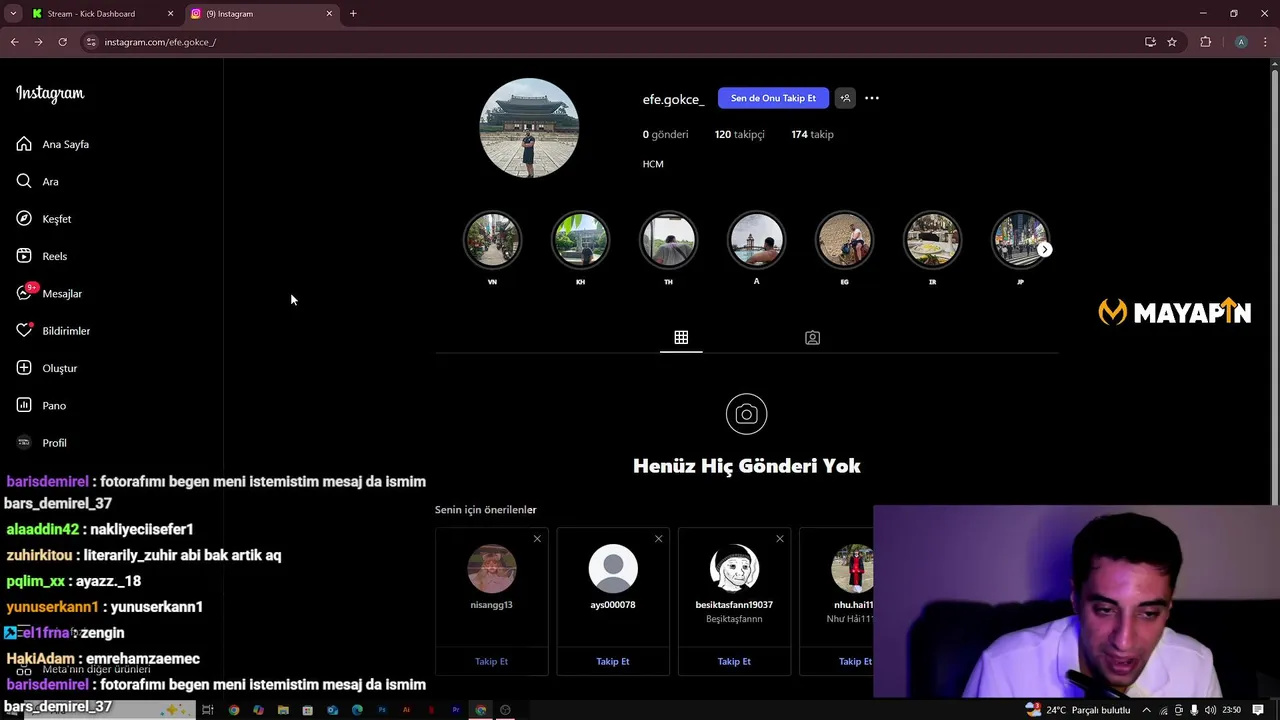The height and width of the screenshot is (720, 1280).
Task: View site information icon in address bar
Action: [x=91, y=42]
